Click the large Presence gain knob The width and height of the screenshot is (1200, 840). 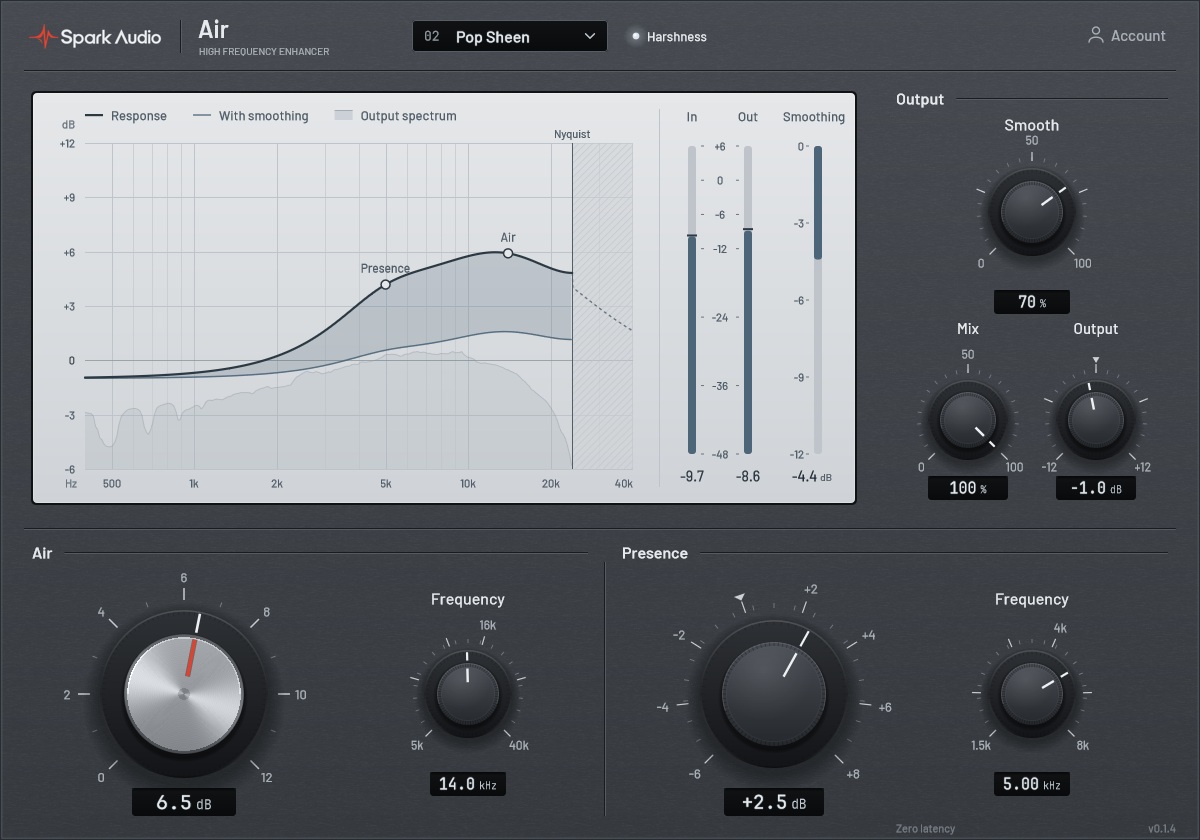(x=773, y=693)
